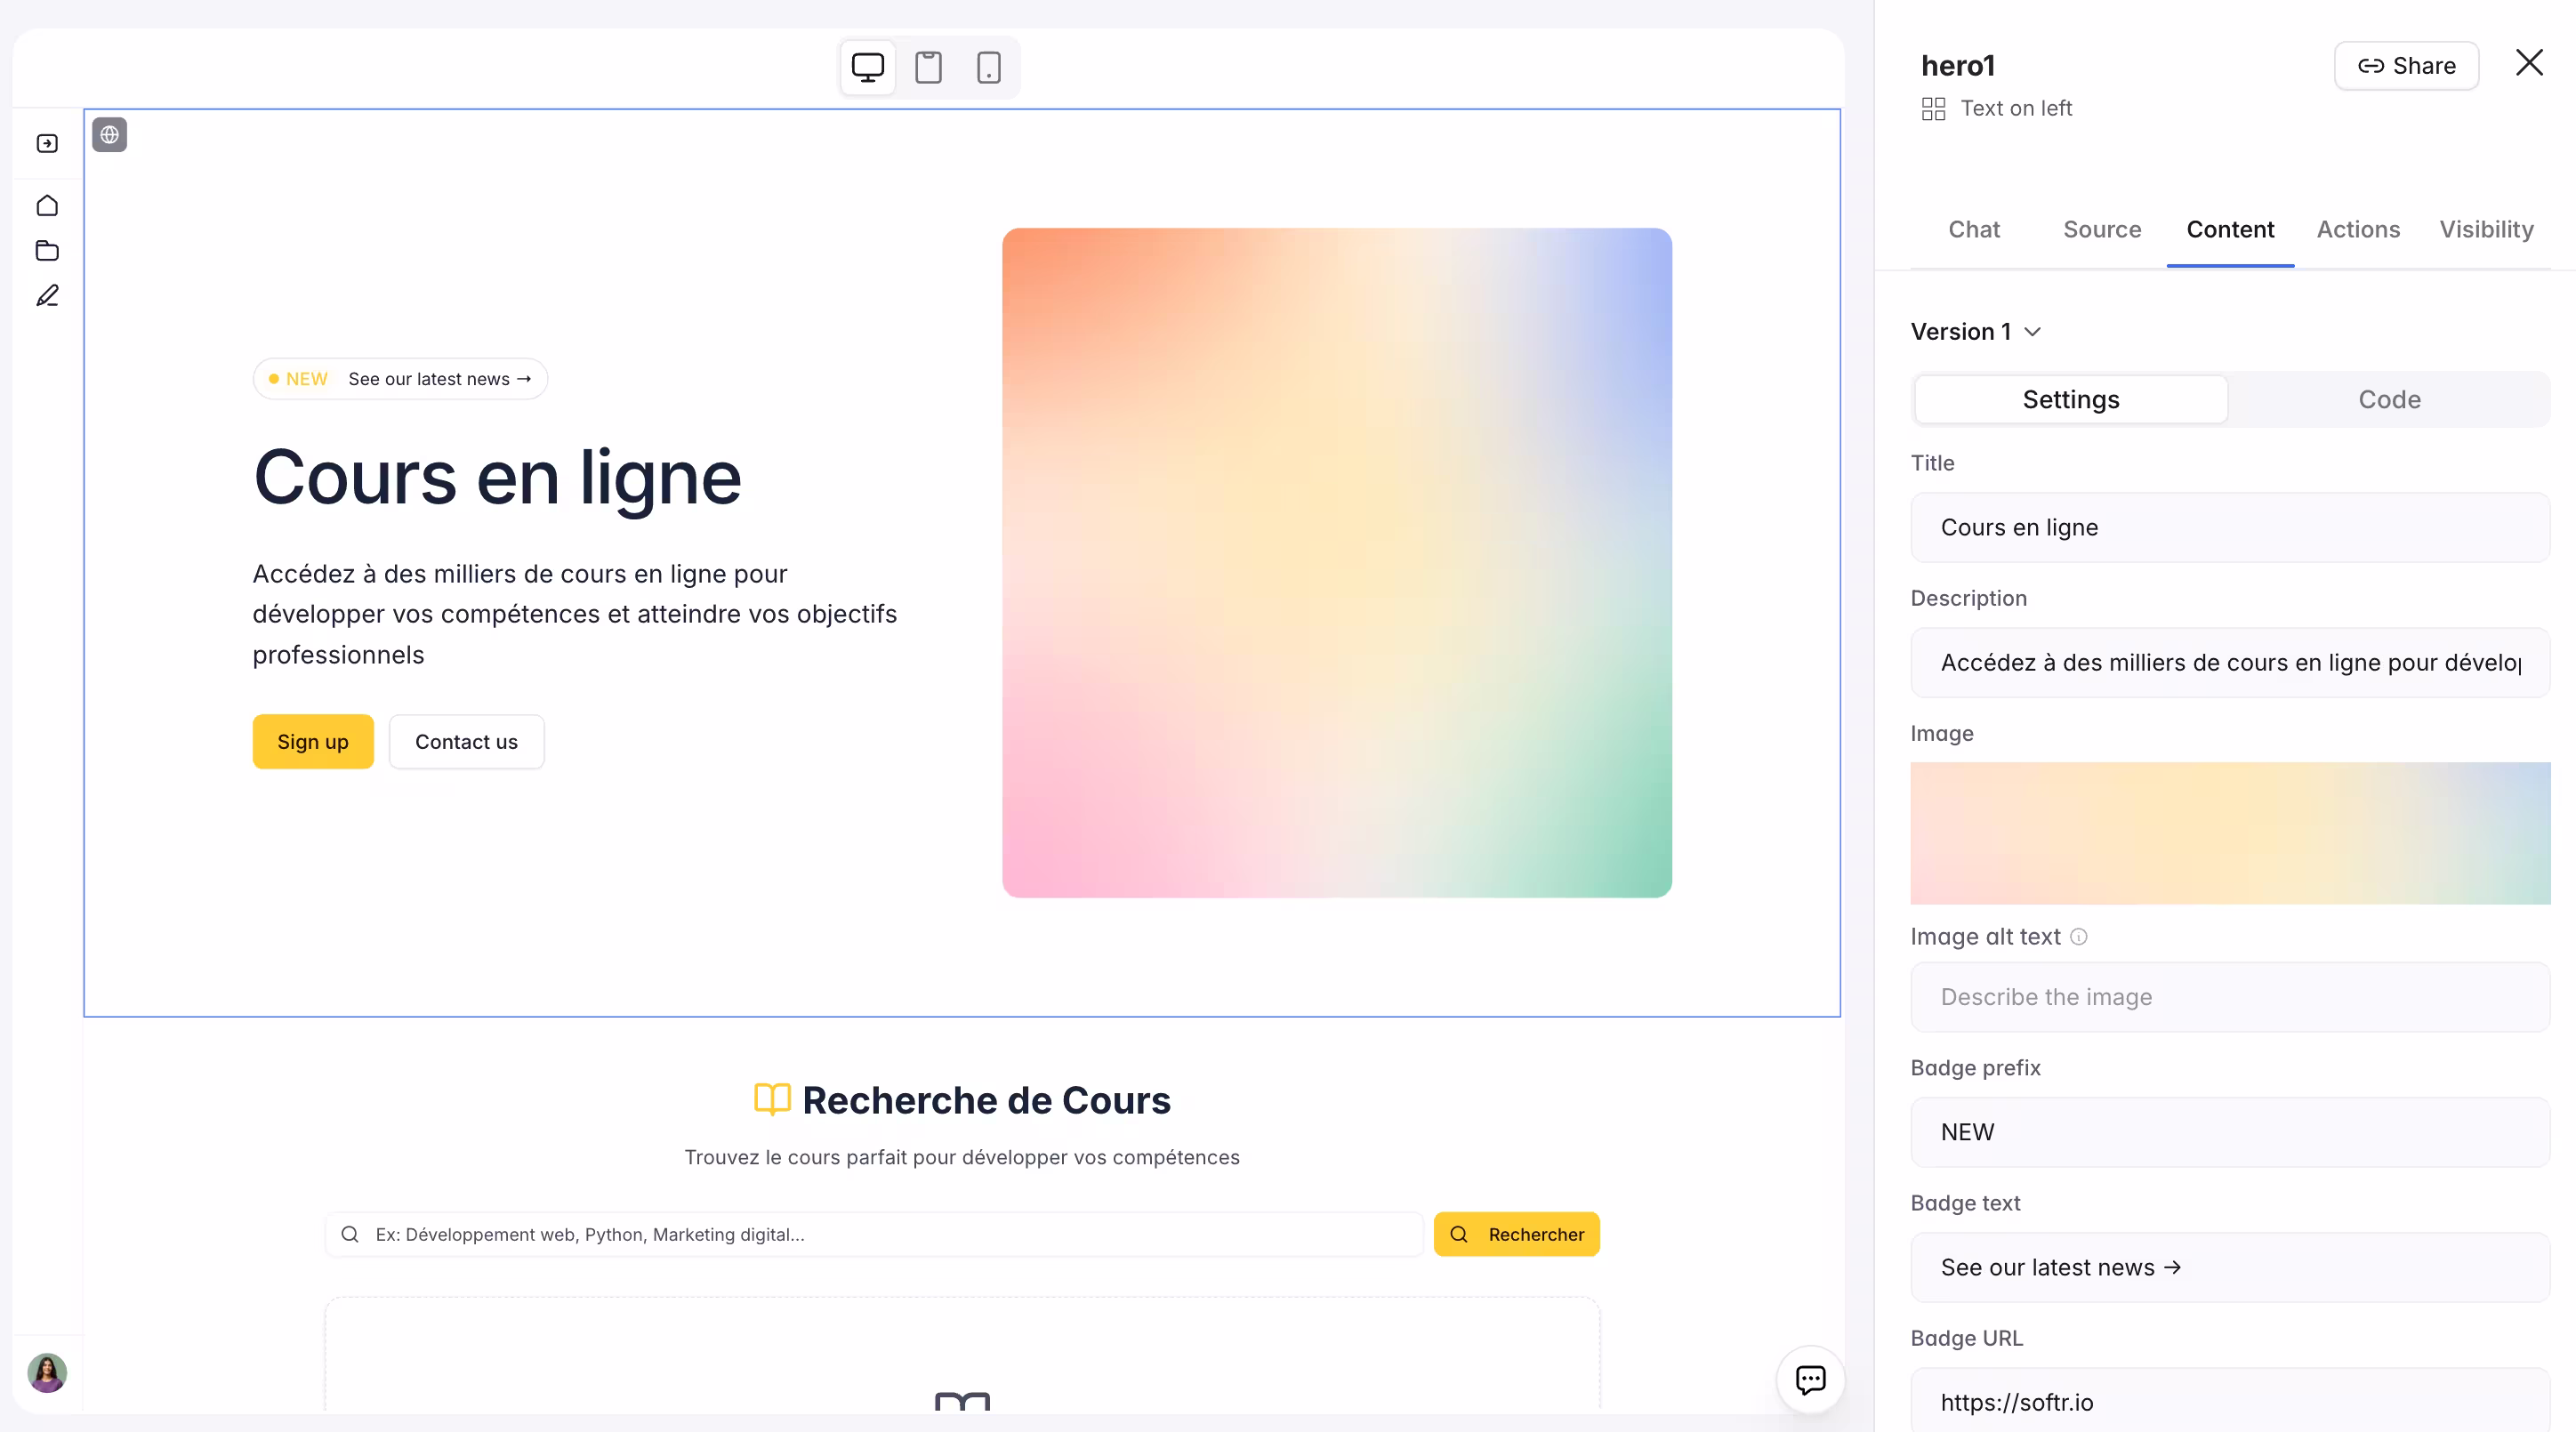
Task: Click the Describe the image input field
Action: tap(2228, 997)
